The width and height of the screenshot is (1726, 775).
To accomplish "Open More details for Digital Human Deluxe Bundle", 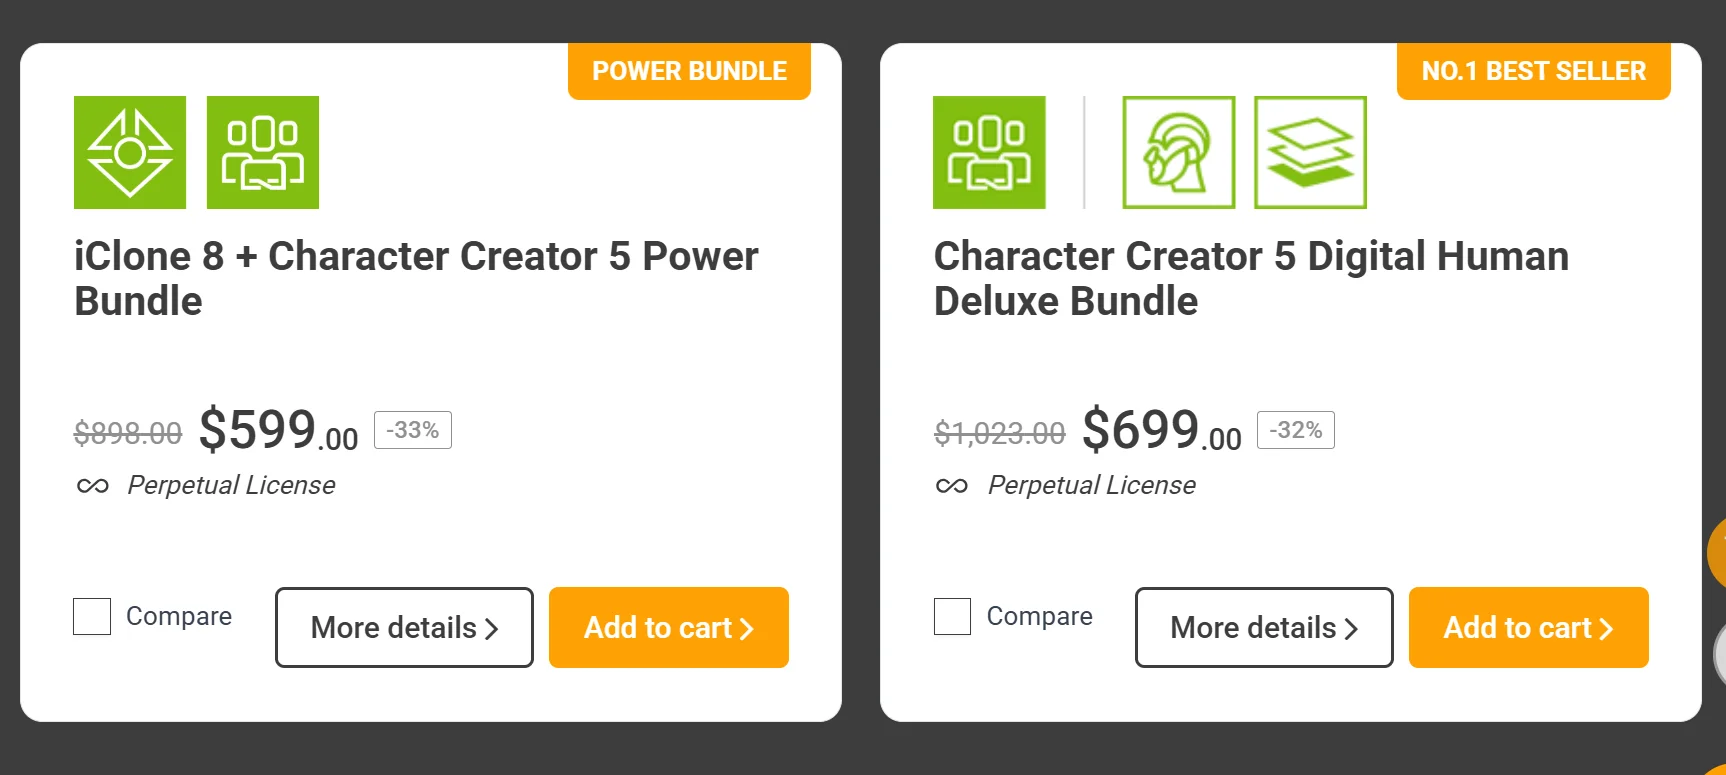I will point(1264,627).
